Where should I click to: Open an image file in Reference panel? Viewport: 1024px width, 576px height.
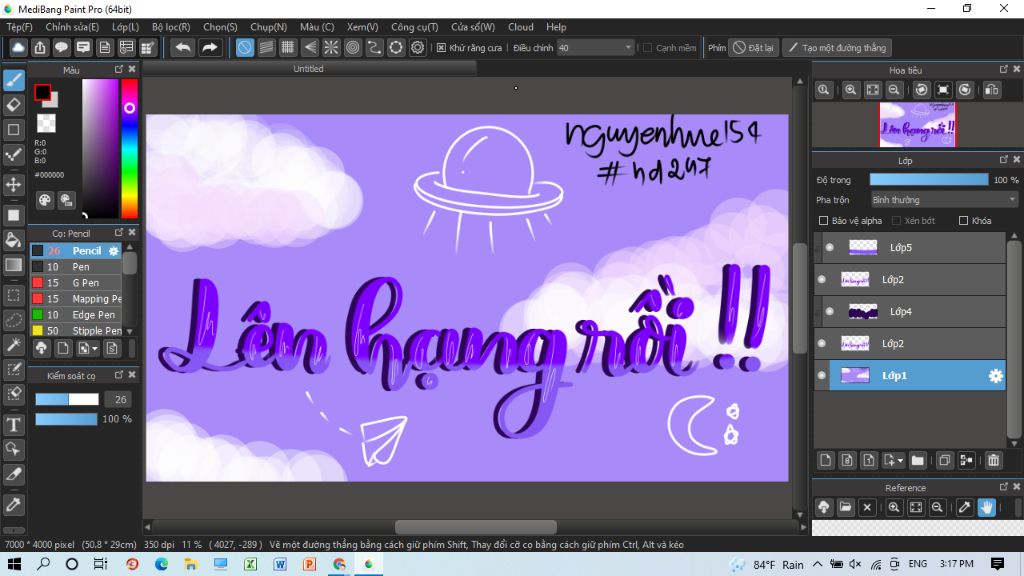click(x=845, y=507)
